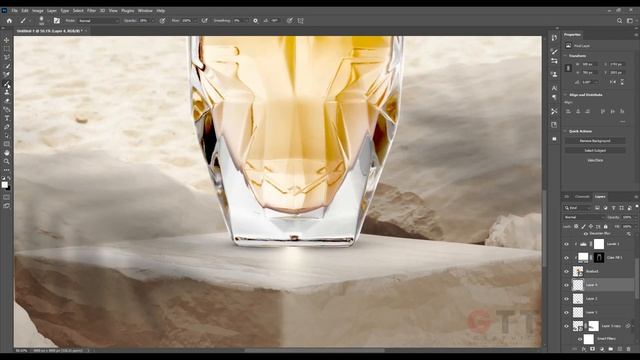
Task: Create a new layer via plus icon
Action: [x=620, y=349]
